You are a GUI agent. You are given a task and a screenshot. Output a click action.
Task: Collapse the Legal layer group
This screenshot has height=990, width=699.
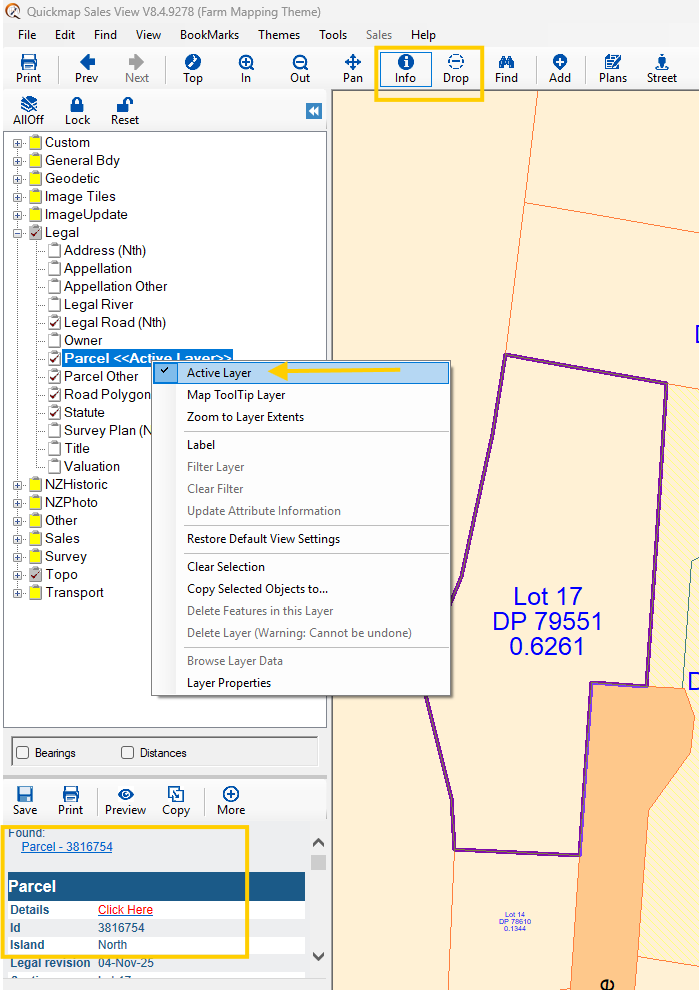(x=18, y=233)
